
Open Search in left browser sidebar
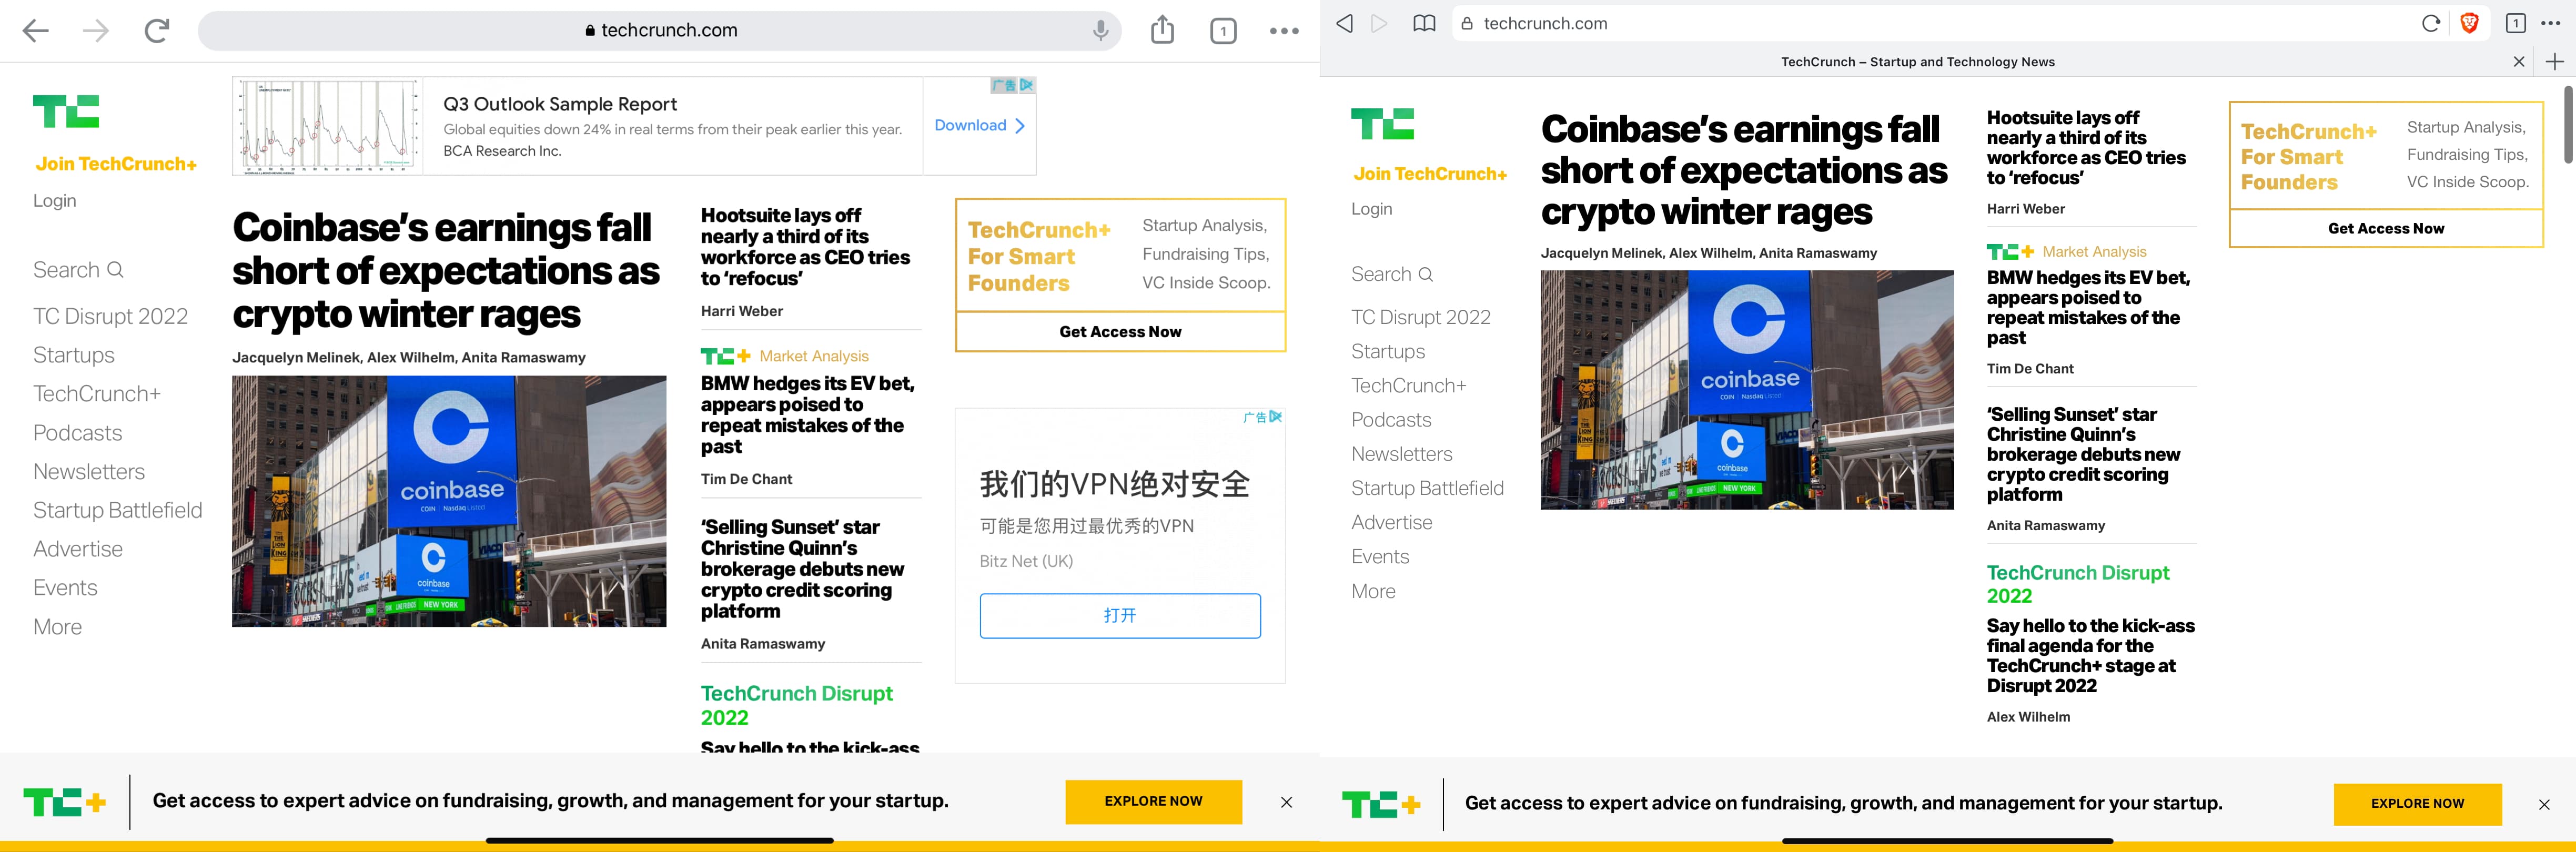[x=78, y=270]
